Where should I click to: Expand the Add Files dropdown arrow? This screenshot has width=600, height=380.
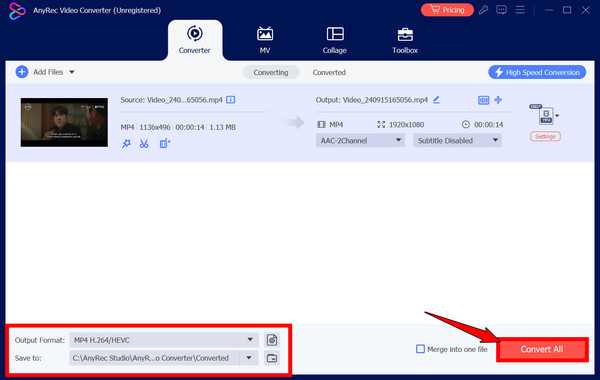(x=72, y=72)
